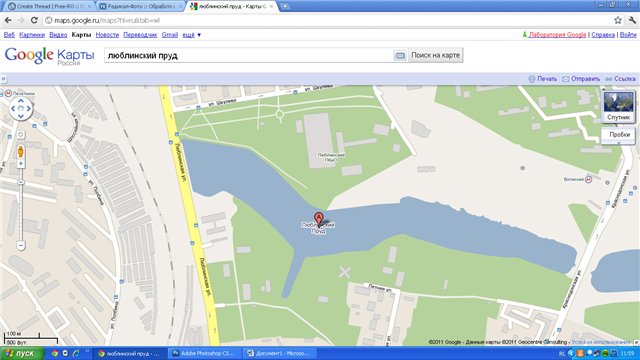
Task: Open the Новости link
Action: (107, 35)
